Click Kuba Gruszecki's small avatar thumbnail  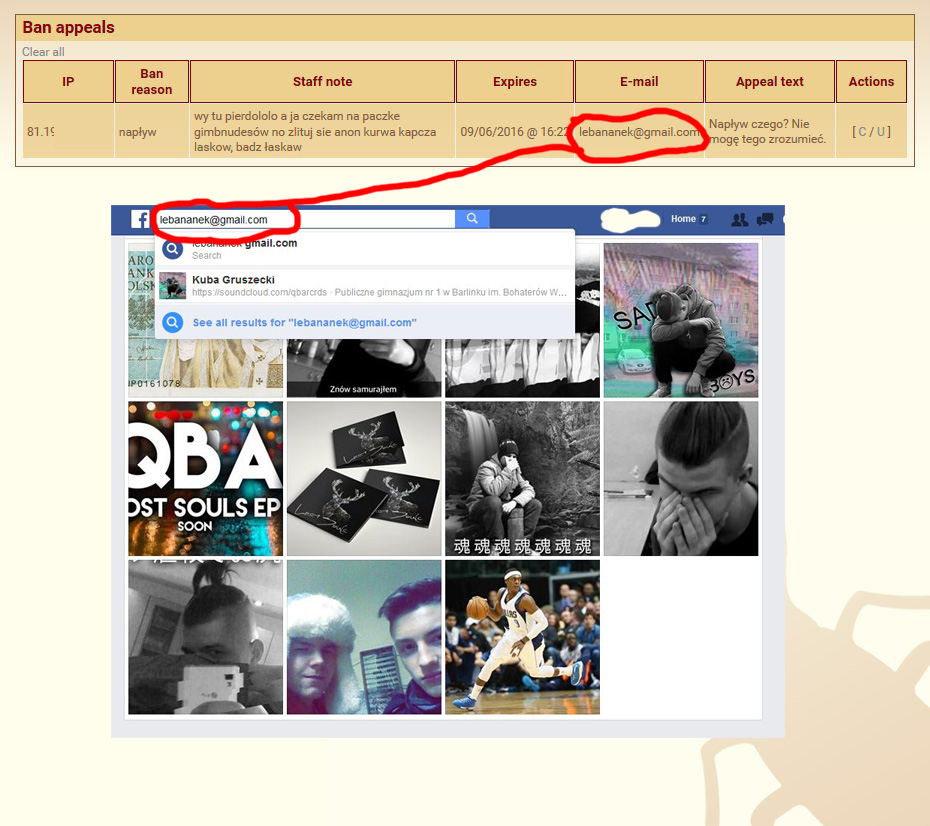173,286
